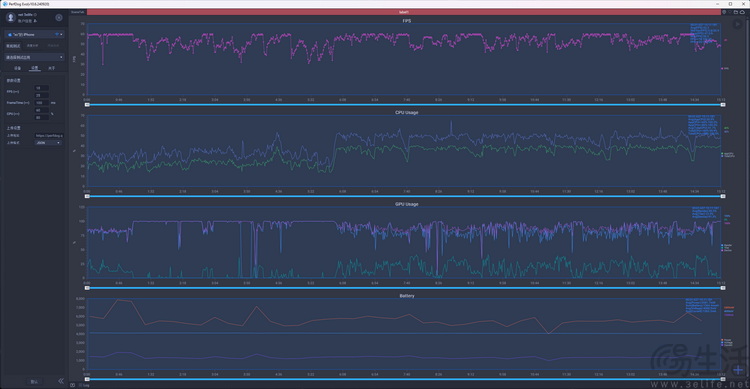The width and height of the screenshot is (750, 389).
Task: Switch to the first mode tab under device
Action: pos(13,46)
